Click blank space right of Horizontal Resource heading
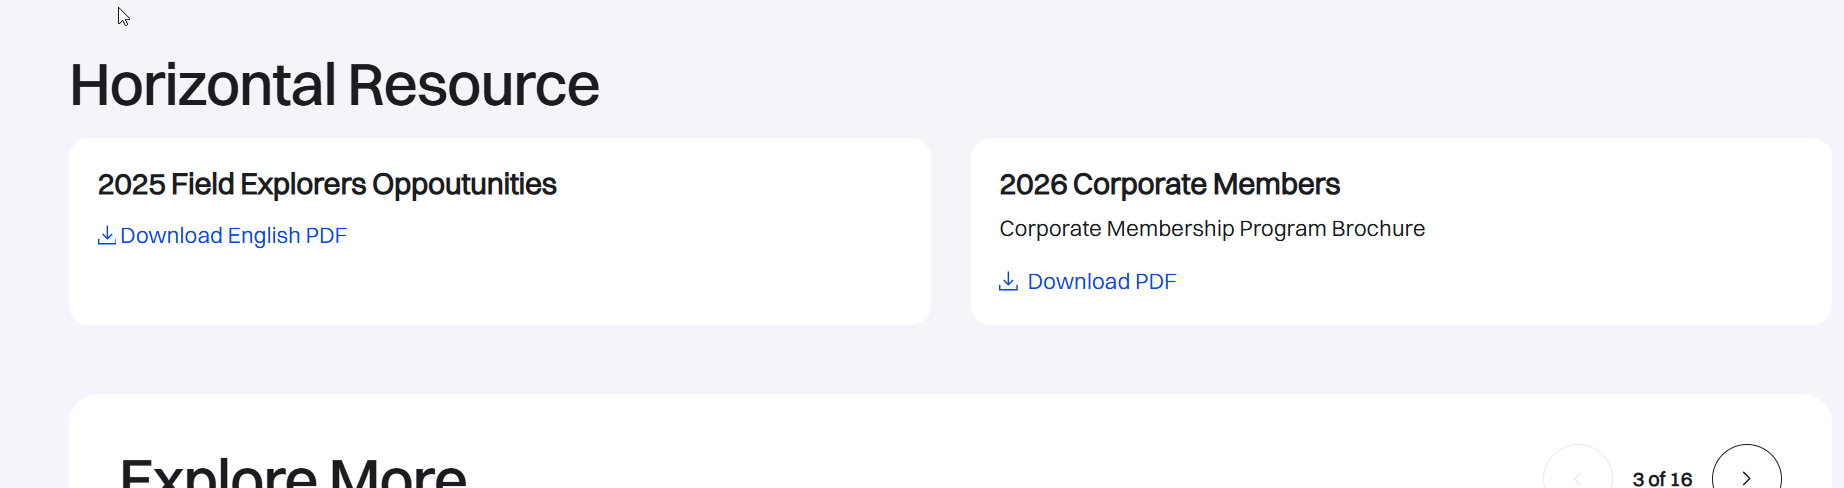This screenshot has width=1844, height=488. point(1100,86)
